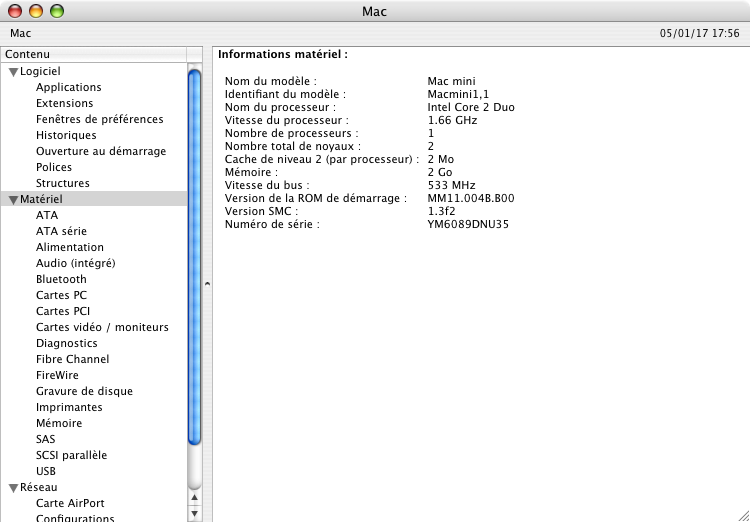Click the 2 Mo cache value

(441, 159)
